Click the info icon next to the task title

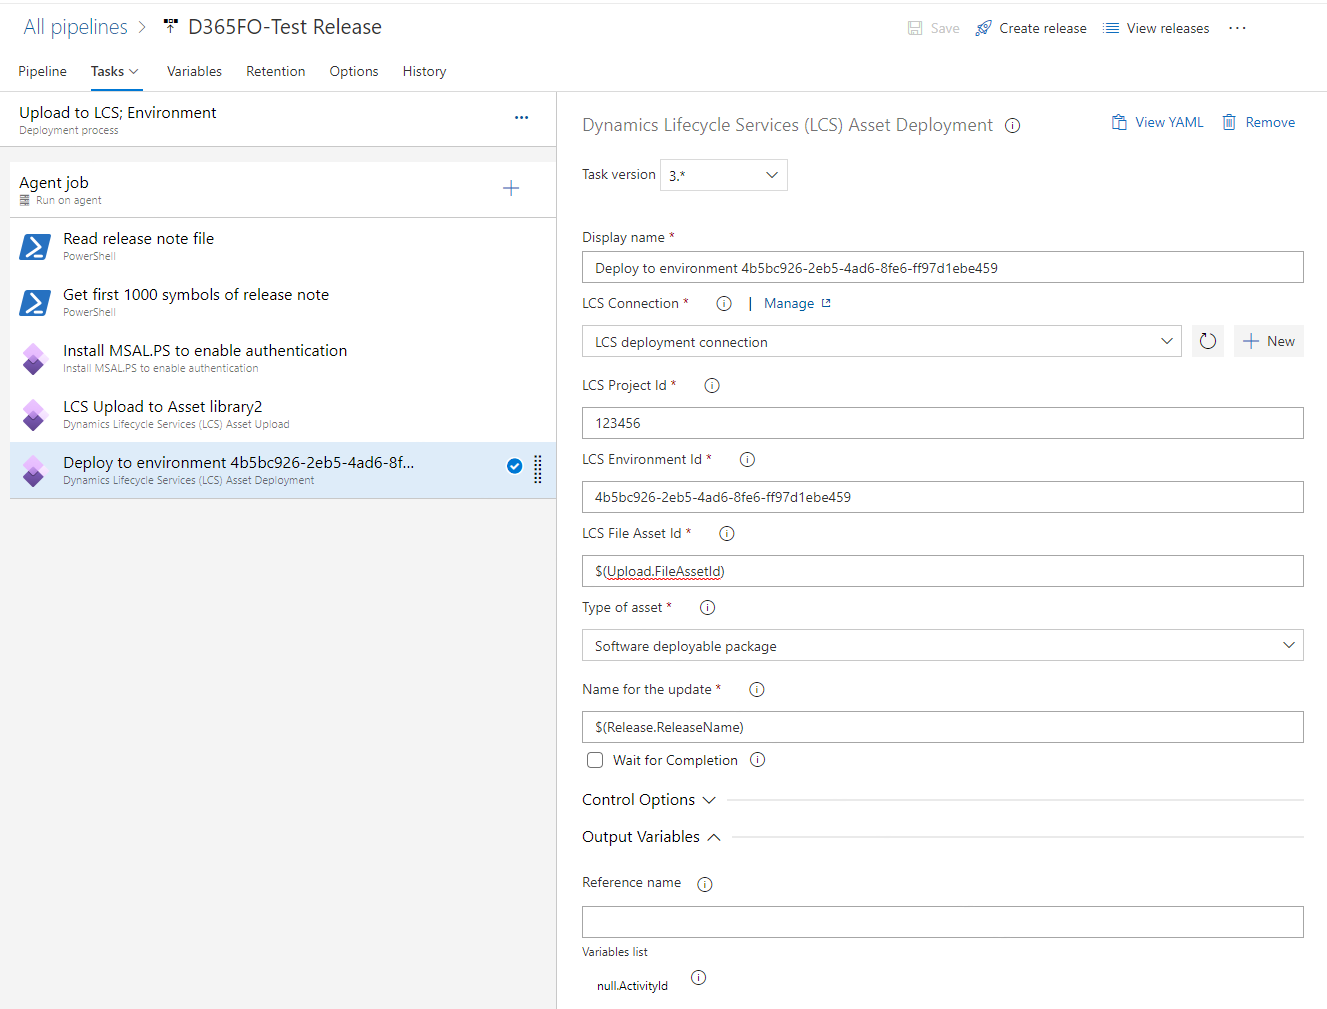tap(1012, 126)
